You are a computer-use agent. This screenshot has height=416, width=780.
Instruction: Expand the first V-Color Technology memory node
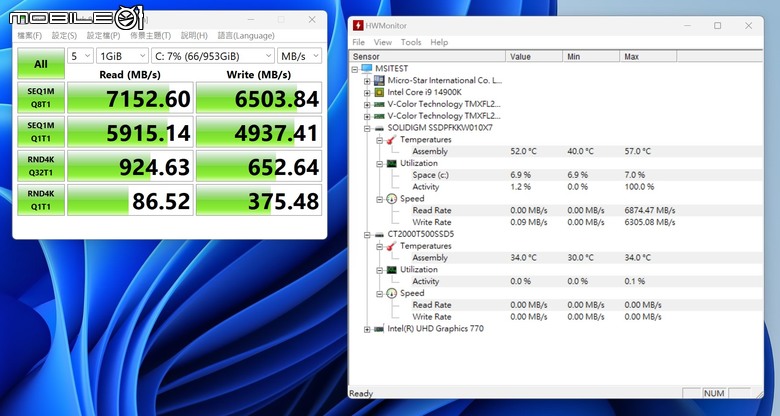[x=367, y=104]
